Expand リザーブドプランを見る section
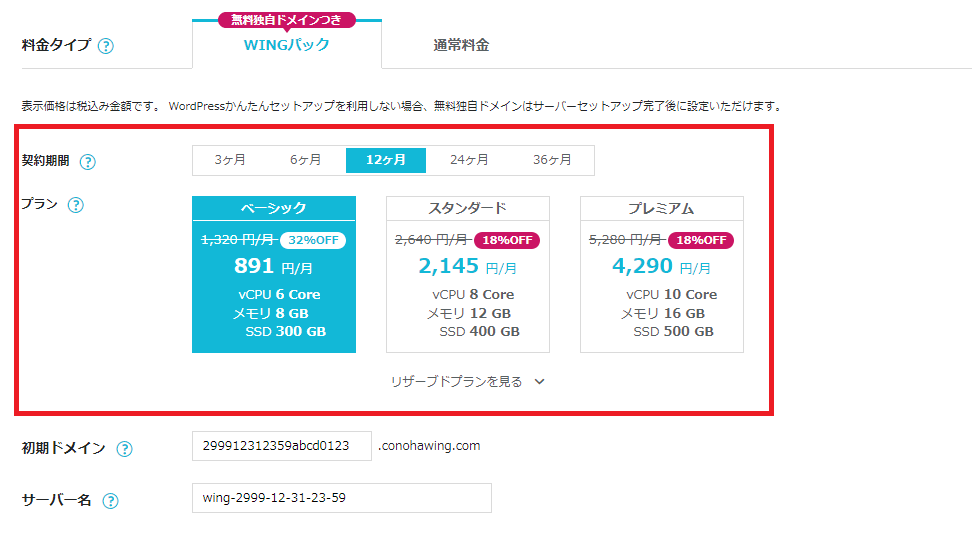The height and width of the screenshot is (537, 972). tap(467, 382)
